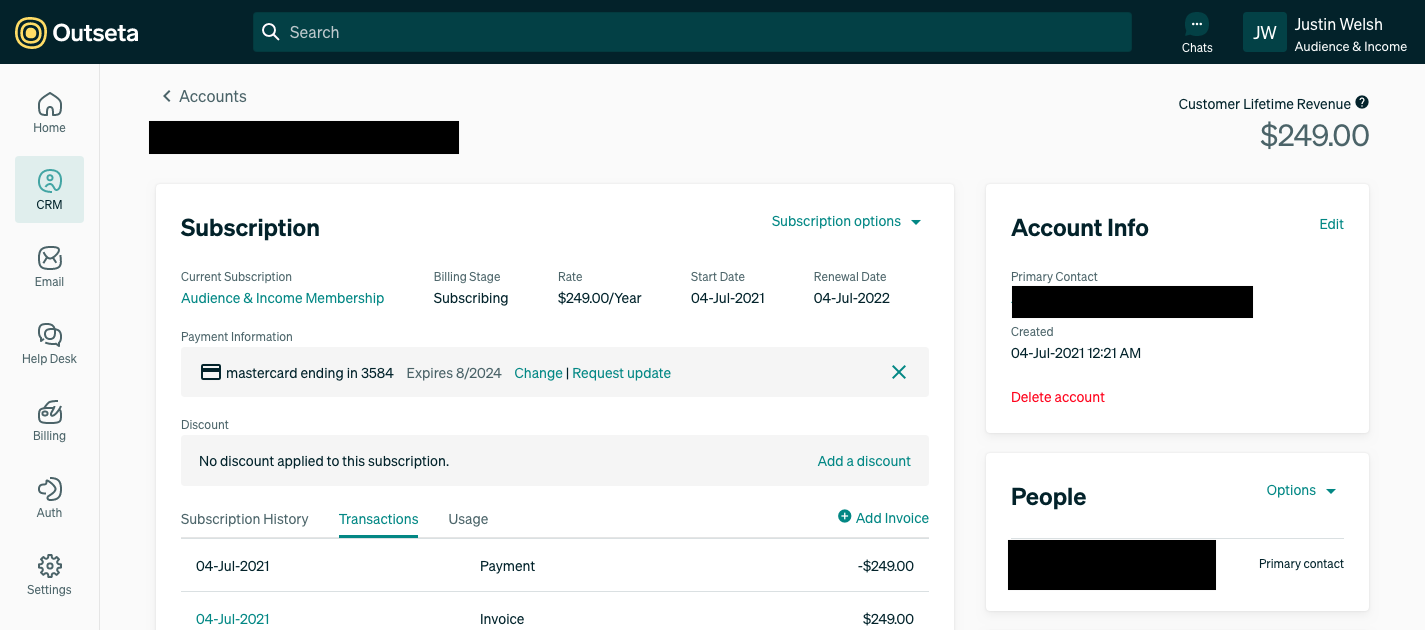Open the 04-Jul-2021 invoice link
The image size is (1425, 630).
(x=232, y=619)
